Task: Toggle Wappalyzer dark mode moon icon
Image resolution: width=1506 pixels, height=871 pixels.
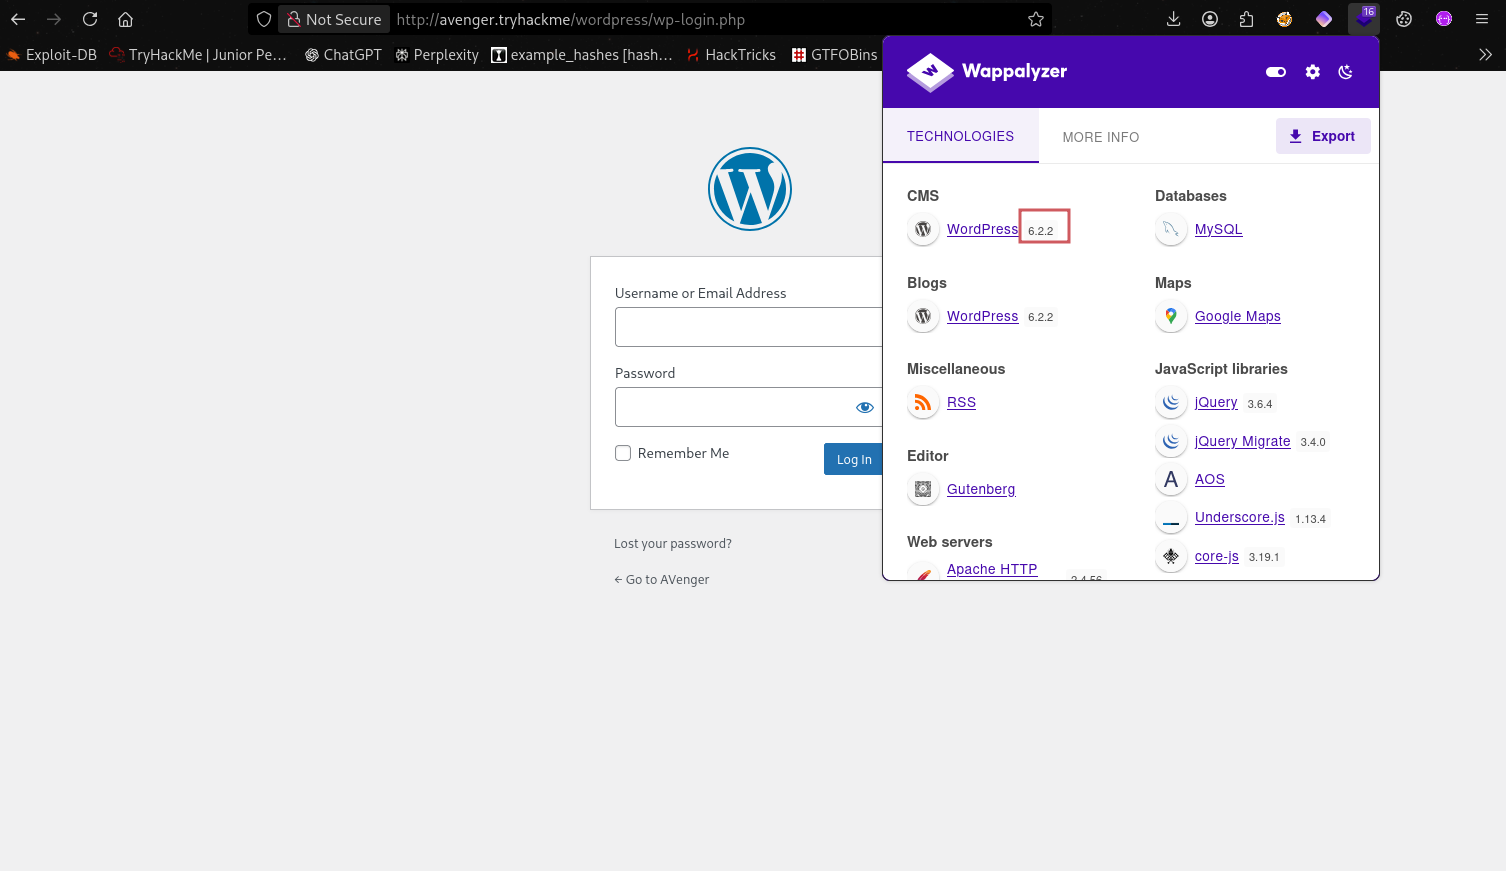Action: tap(1345, 72)
